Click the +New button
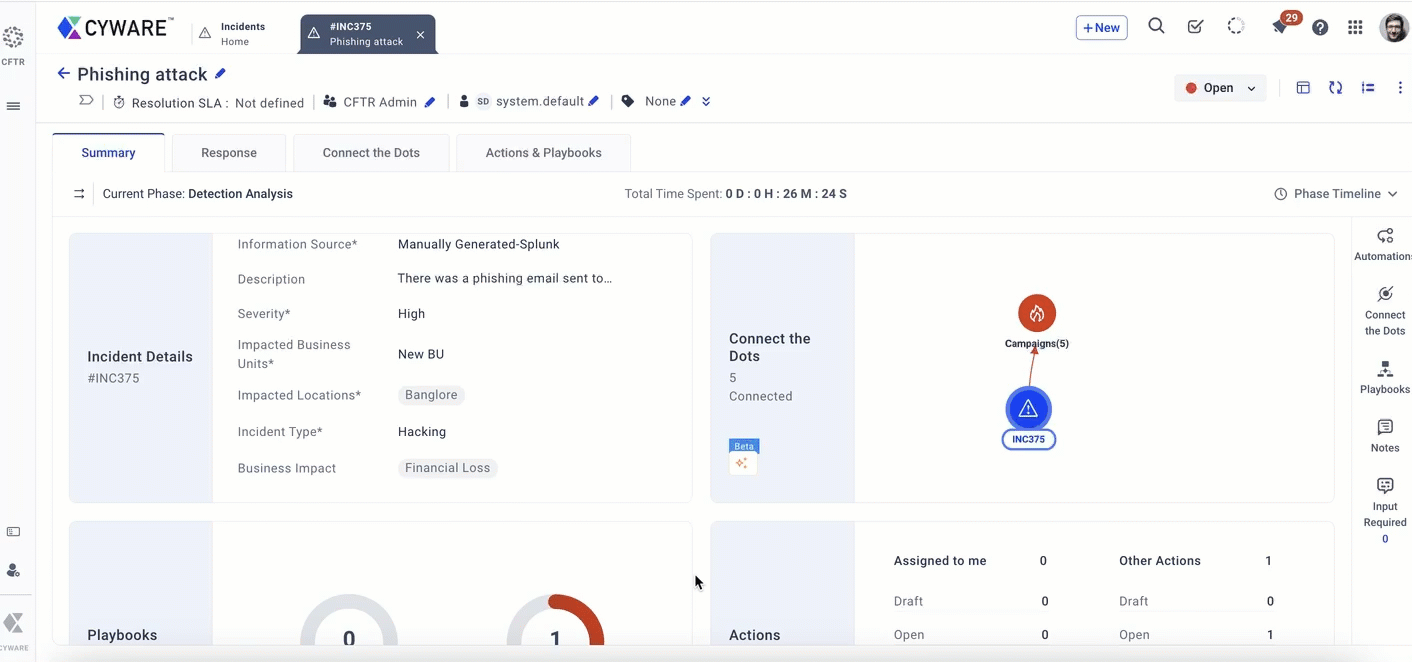1412x662 pixels. [x=1101, y=28]
